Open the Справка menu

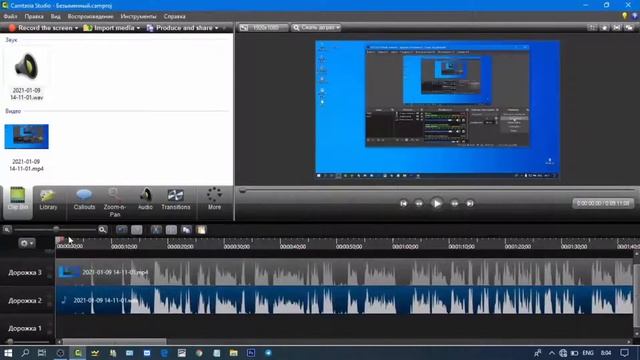(x=175, y=16)
